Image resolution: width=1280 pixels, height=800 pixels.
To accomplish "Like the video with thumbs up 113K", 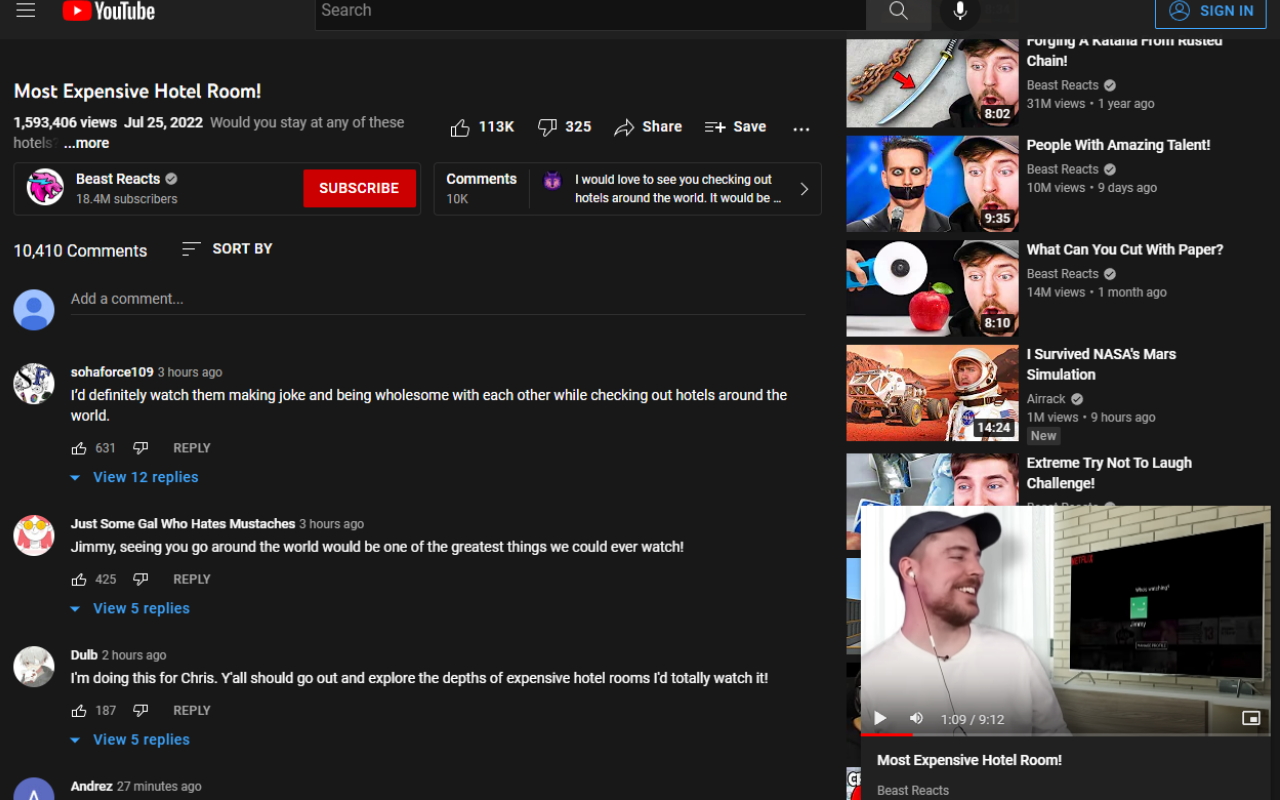I will 482,127.
